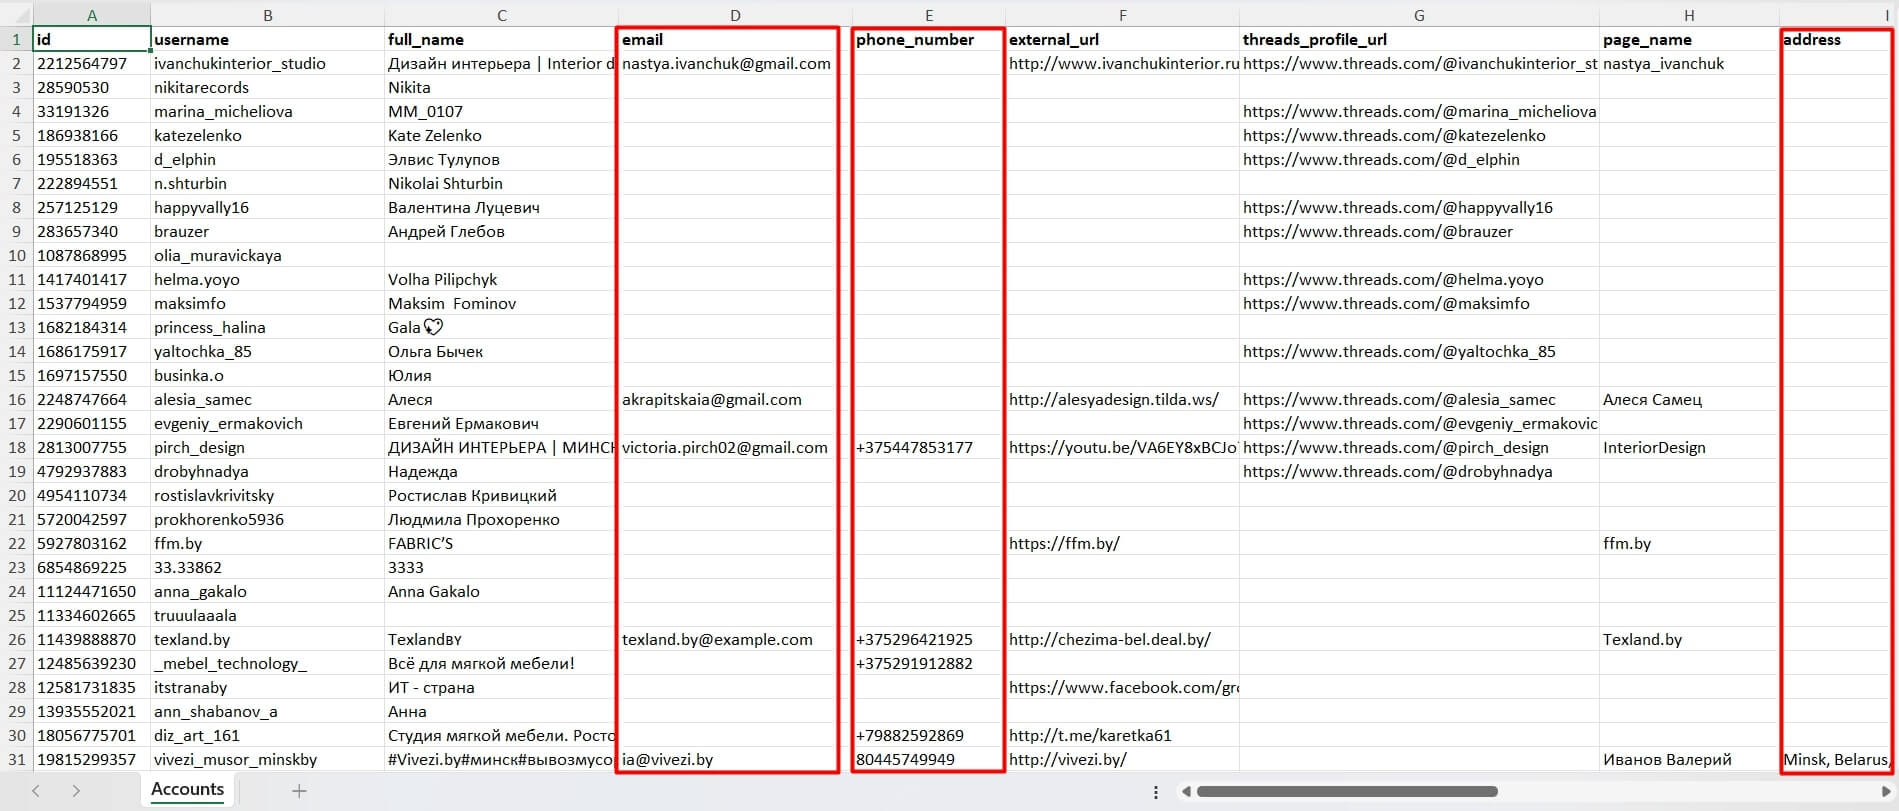1899x811 pixels.
Task: Select username cell nikitarecords
Action: pos(267,87)
